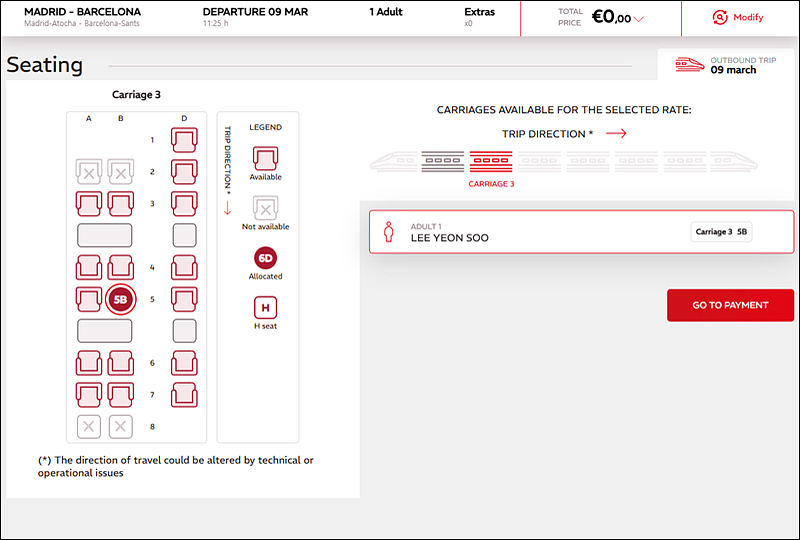Pick seat 4D
Screen dimensions: 800x540
coord(184,267)
